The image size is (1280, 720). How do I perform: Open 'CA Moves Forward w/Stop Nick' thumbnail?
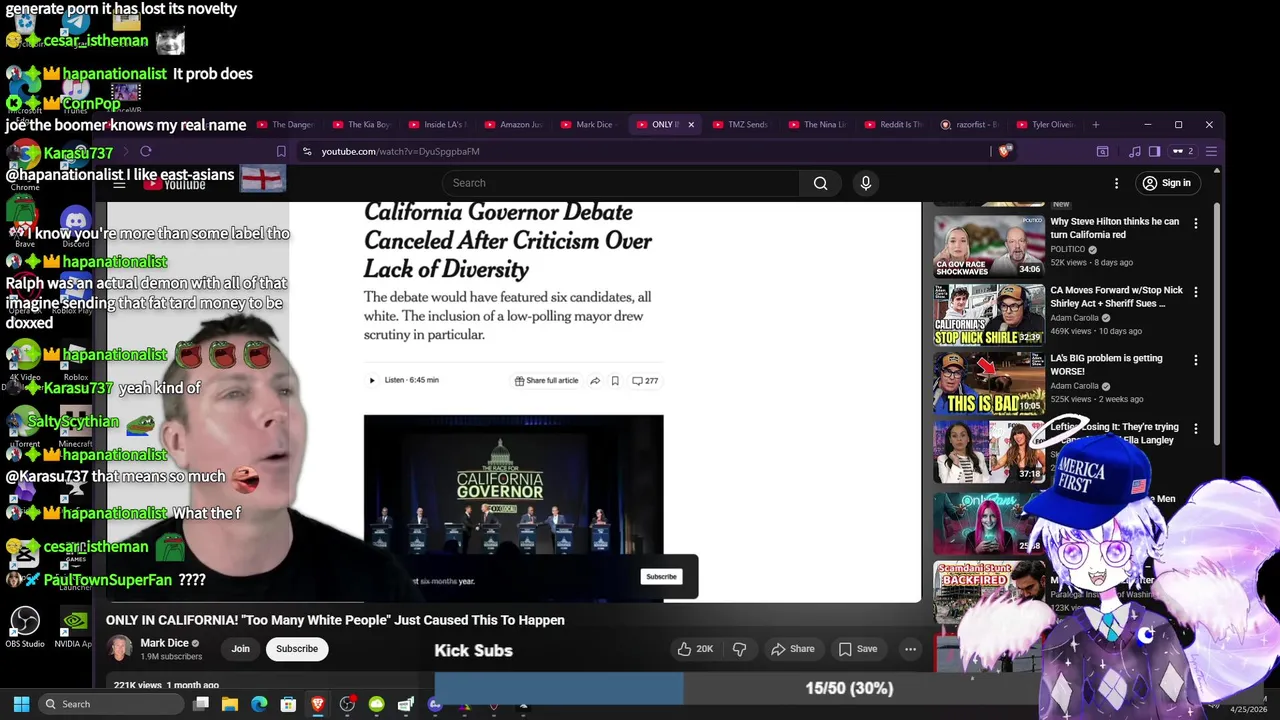click(x=989, y=315)
